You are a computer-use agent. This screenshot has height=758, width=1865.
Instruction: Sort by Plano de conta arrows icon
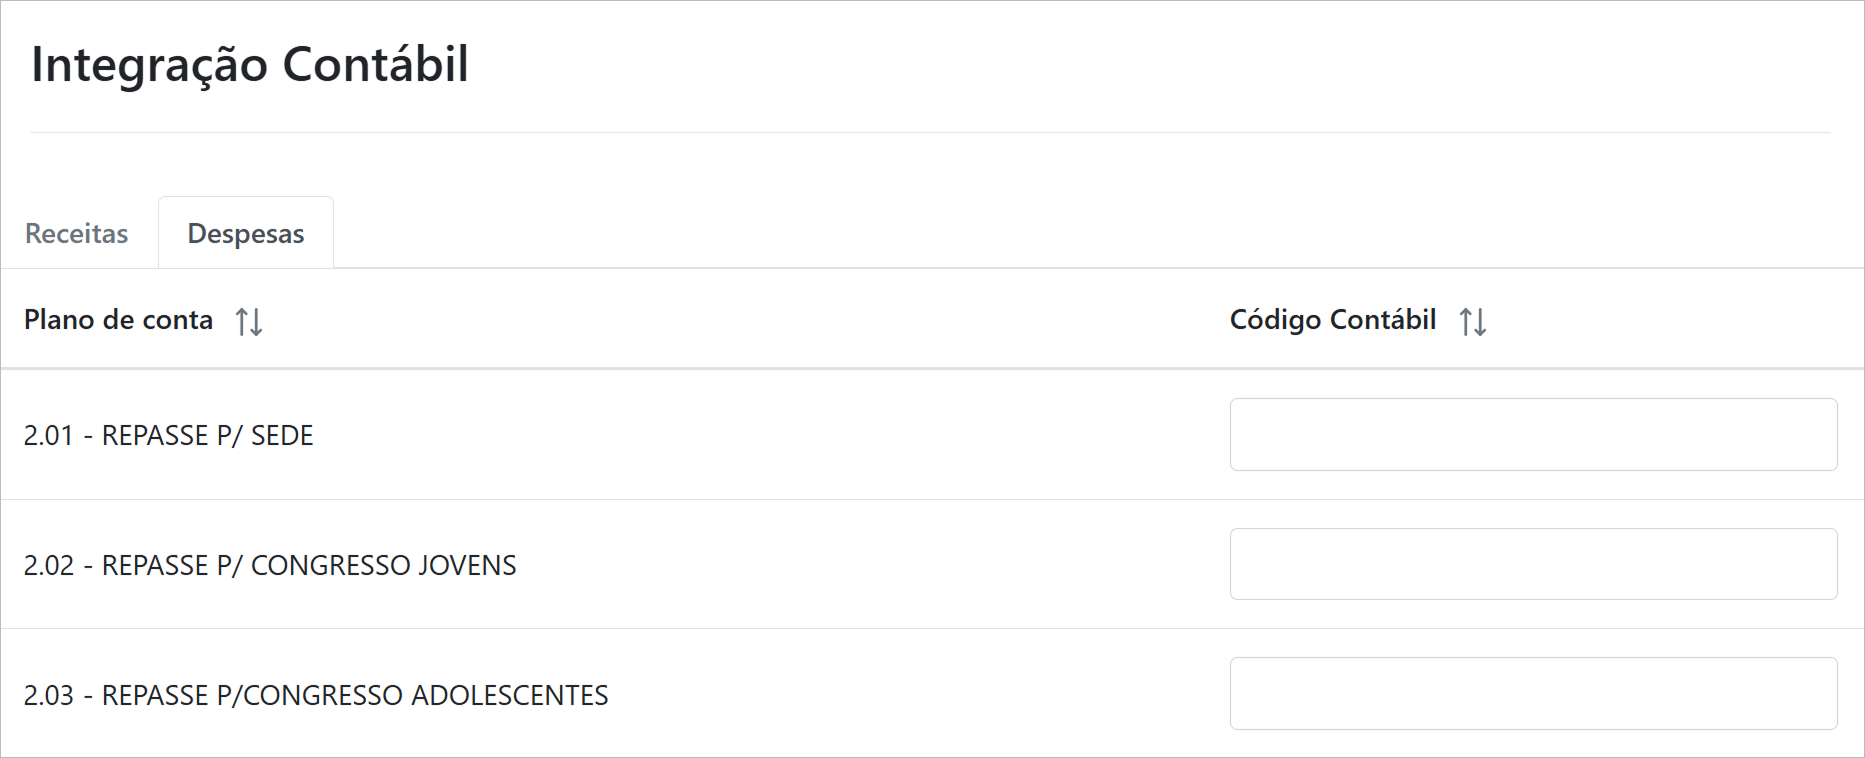coord(249,321)
